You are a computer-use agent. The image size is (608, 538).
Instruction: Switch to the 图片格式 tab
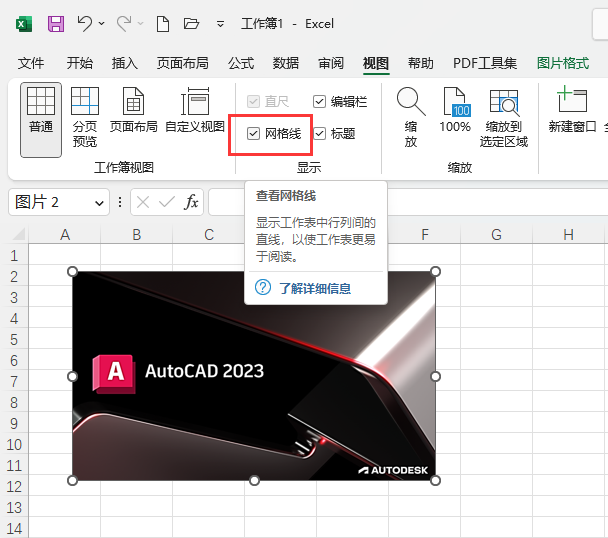pos(563,63)
